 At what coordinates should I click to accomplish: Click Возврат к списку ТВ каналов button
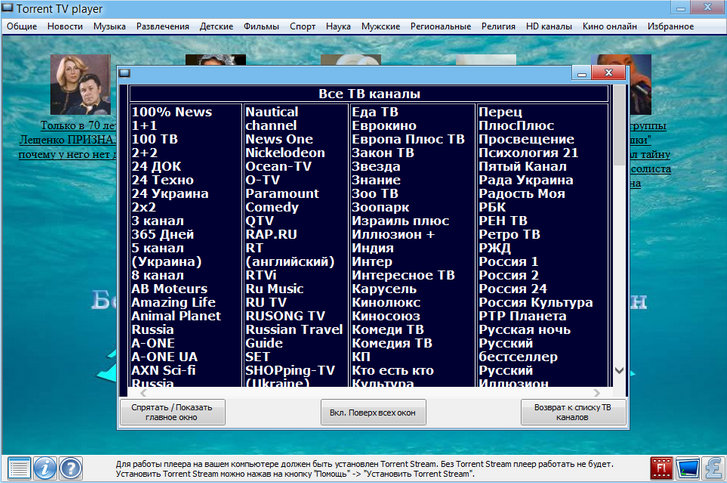pos(573,412)
